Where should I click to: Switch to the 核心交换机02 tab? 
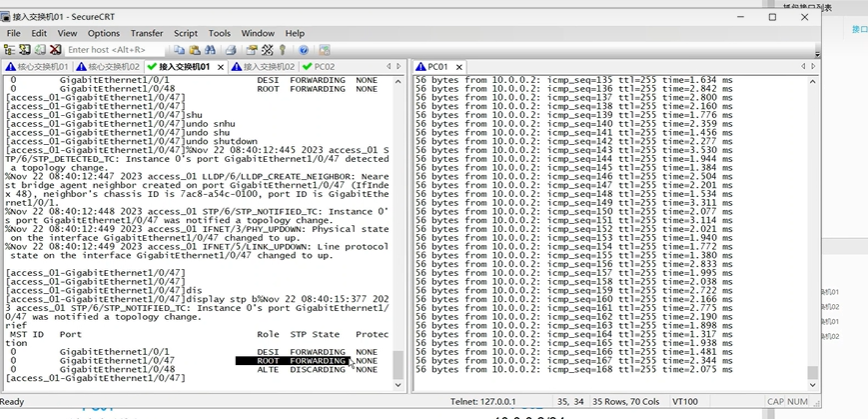click(108, 67)
